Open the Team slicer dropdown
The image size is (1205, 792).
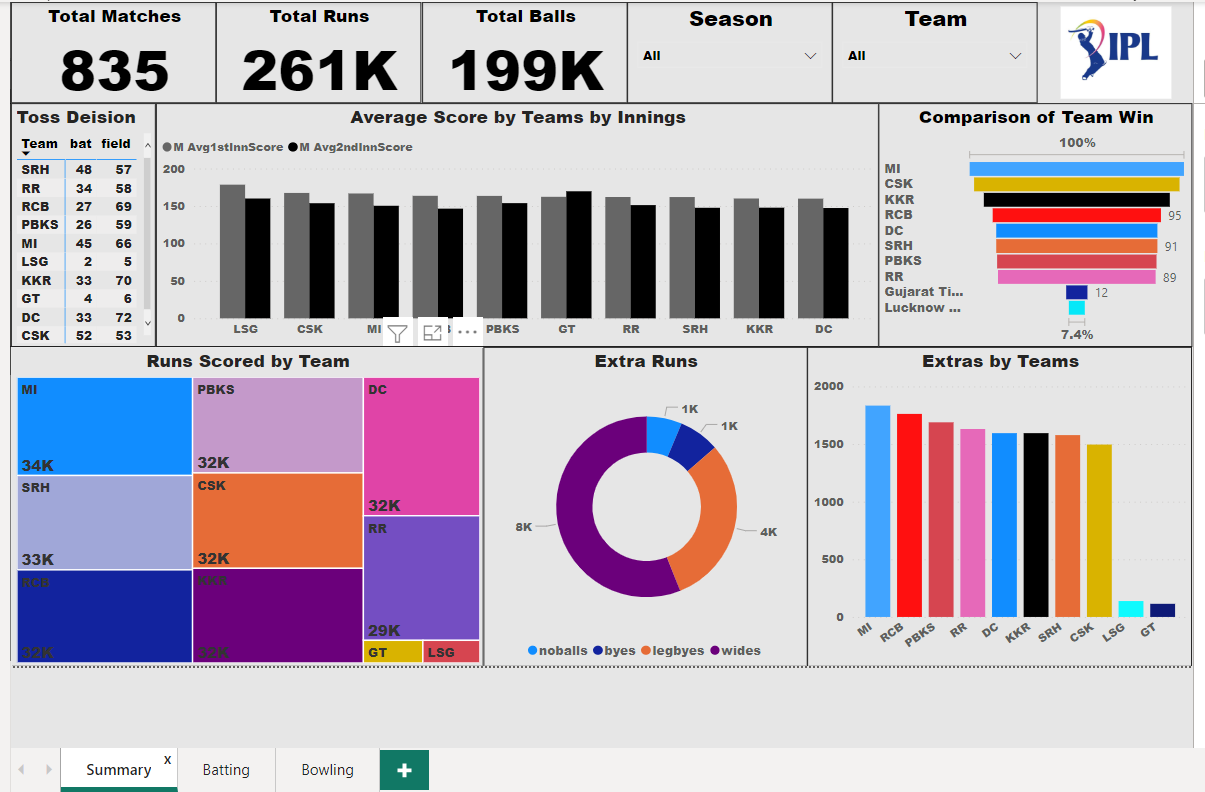[1015, 56]
